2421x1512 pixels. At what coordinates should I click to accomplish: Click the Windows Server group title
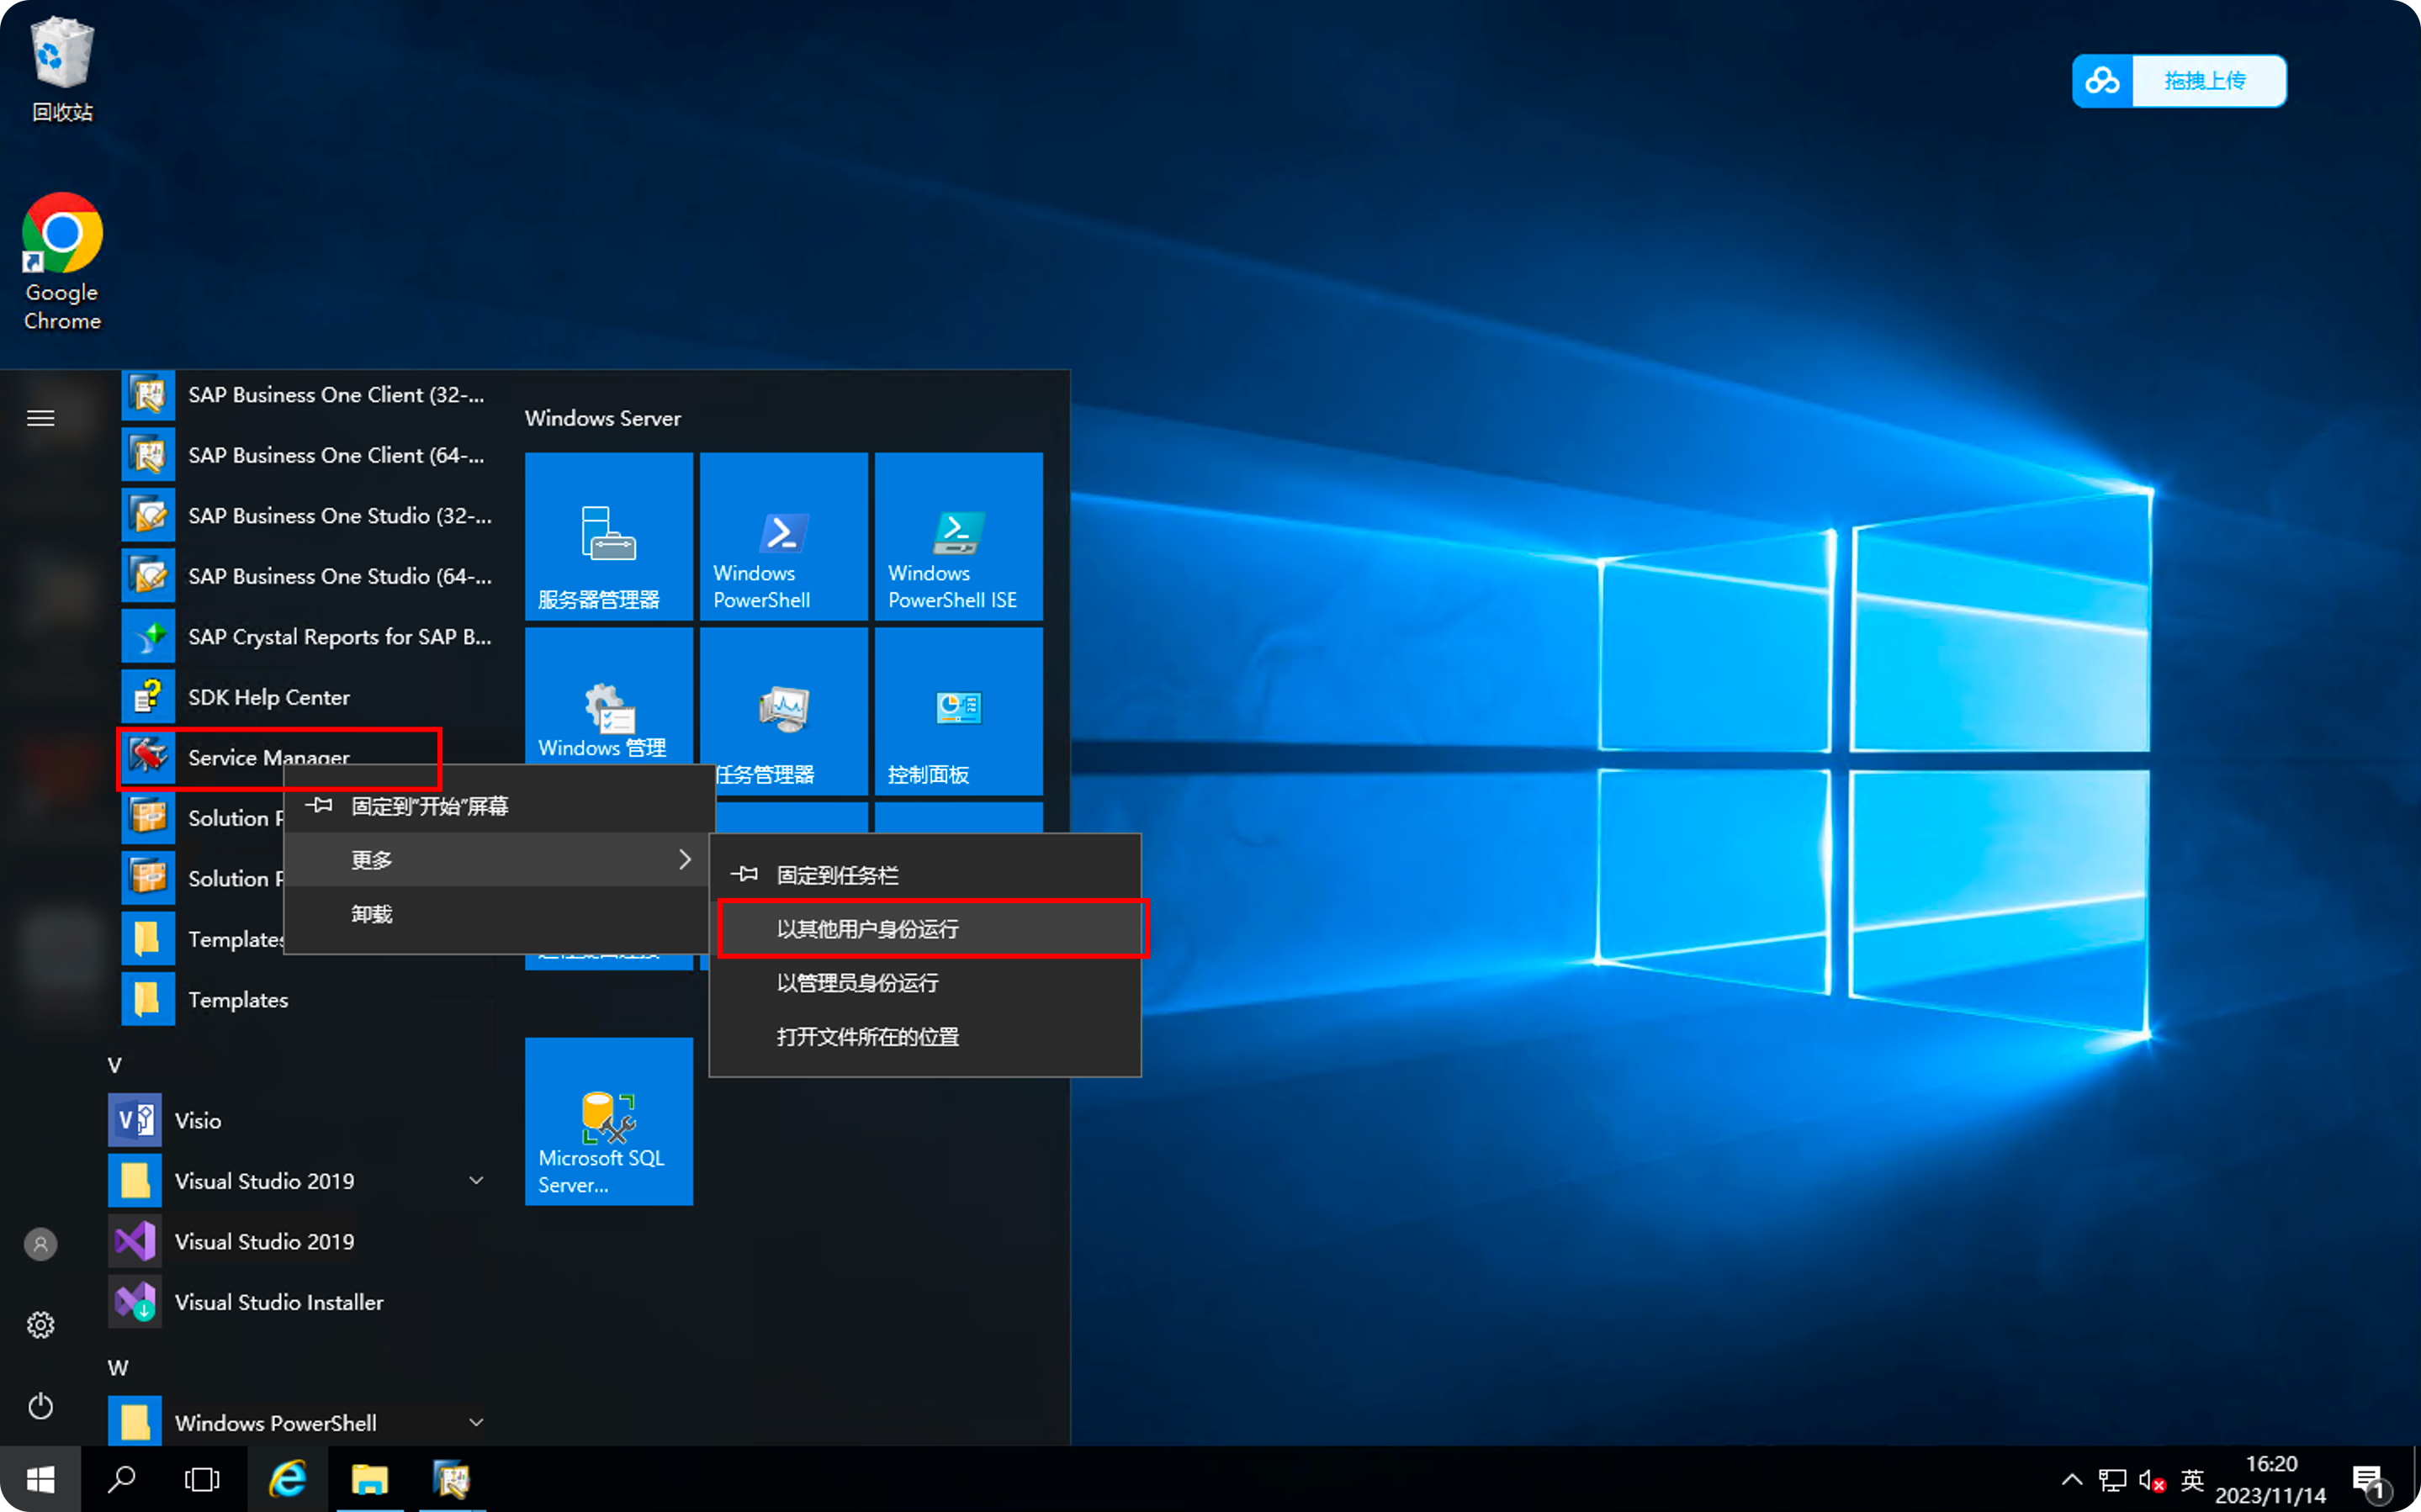click(603, 418)
